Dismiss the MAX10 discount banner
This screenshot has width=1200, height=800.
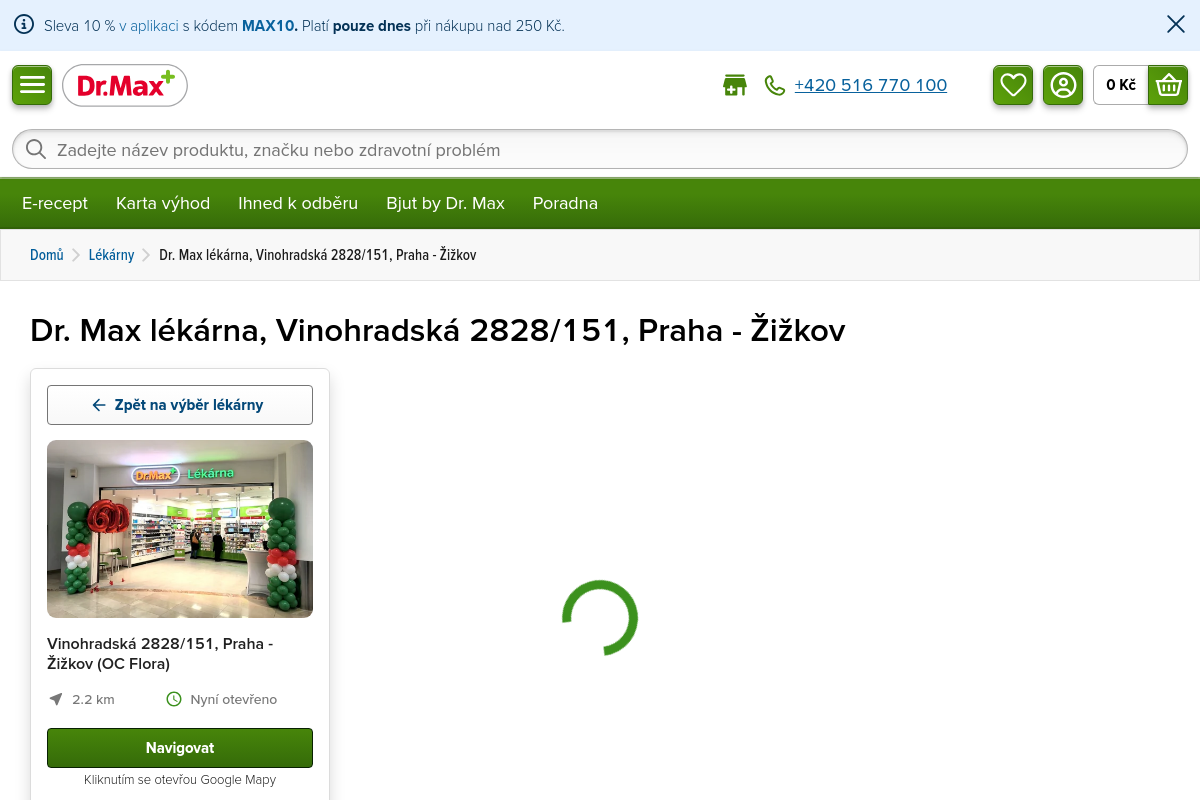pyautogui.click(x=1176, y=25)
